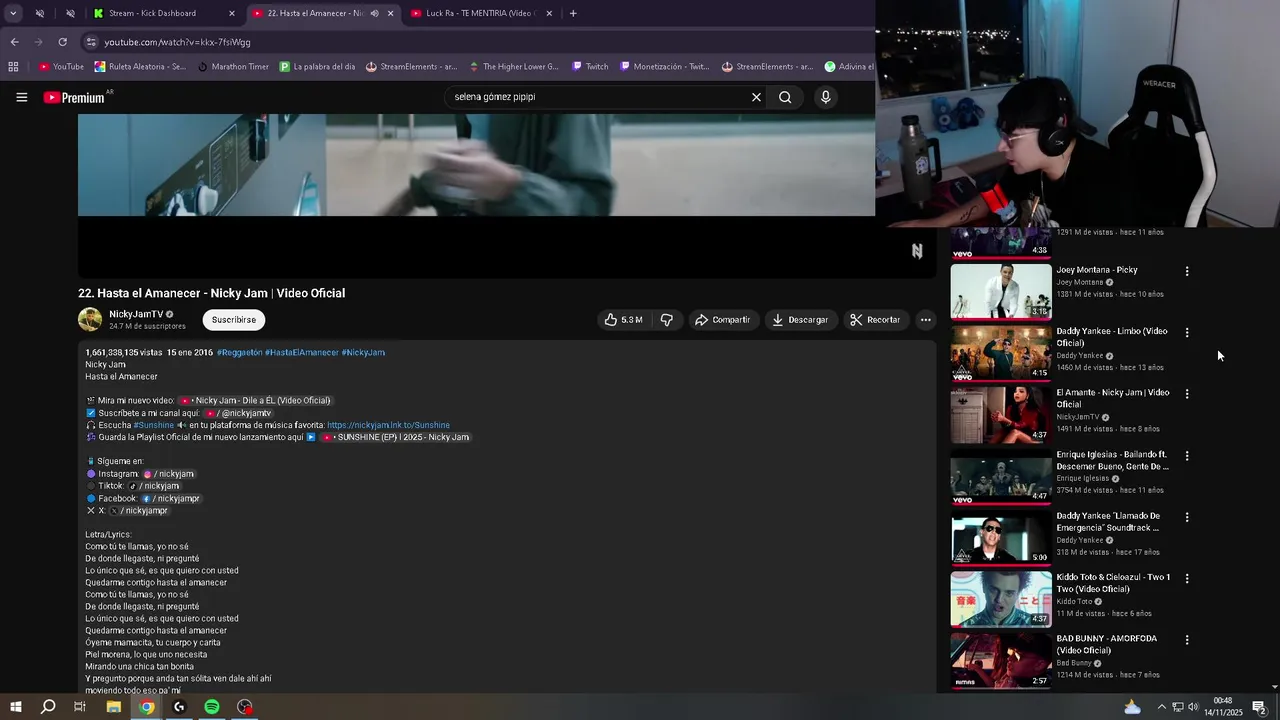Screen dimensions: 1280x720
Task: Open the X nickyjampr link
Action: pos(138,510)
